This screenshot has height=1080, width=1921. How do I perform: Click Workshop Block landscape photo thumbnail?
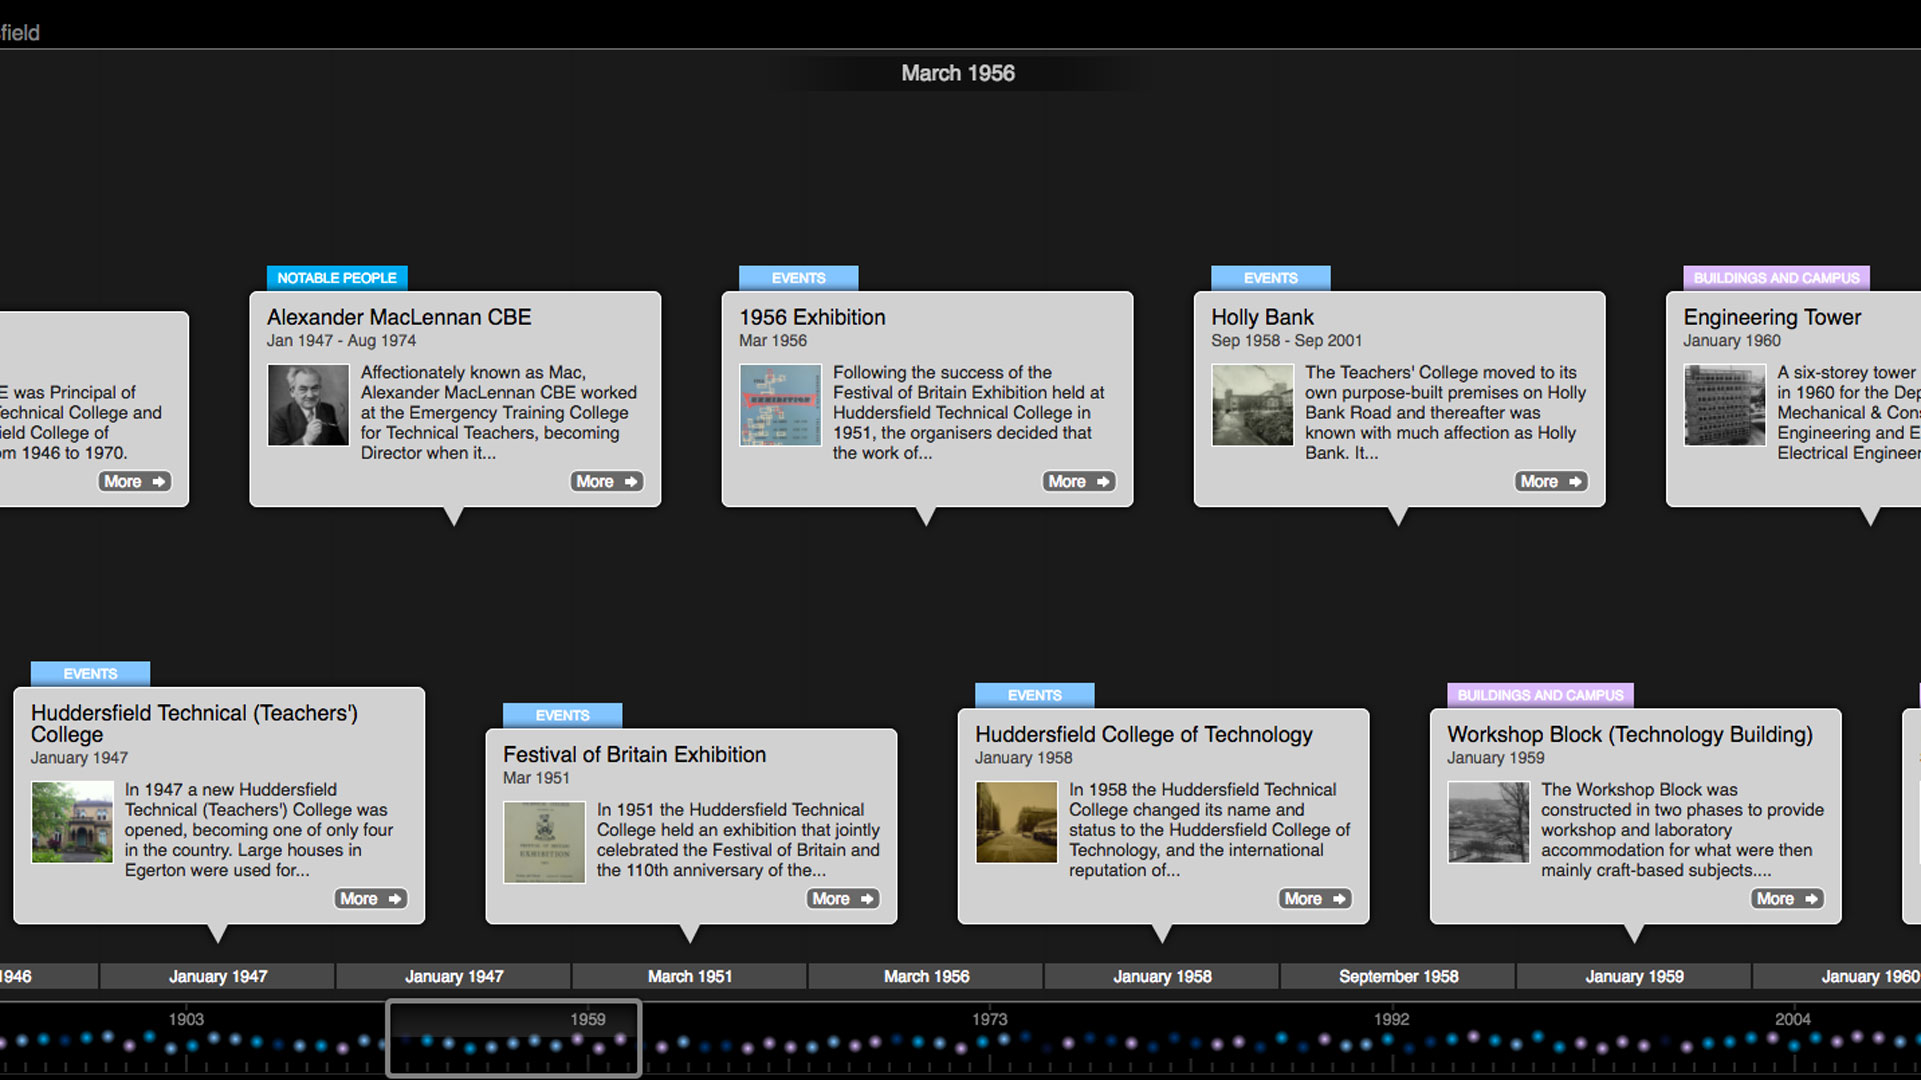1488,822
